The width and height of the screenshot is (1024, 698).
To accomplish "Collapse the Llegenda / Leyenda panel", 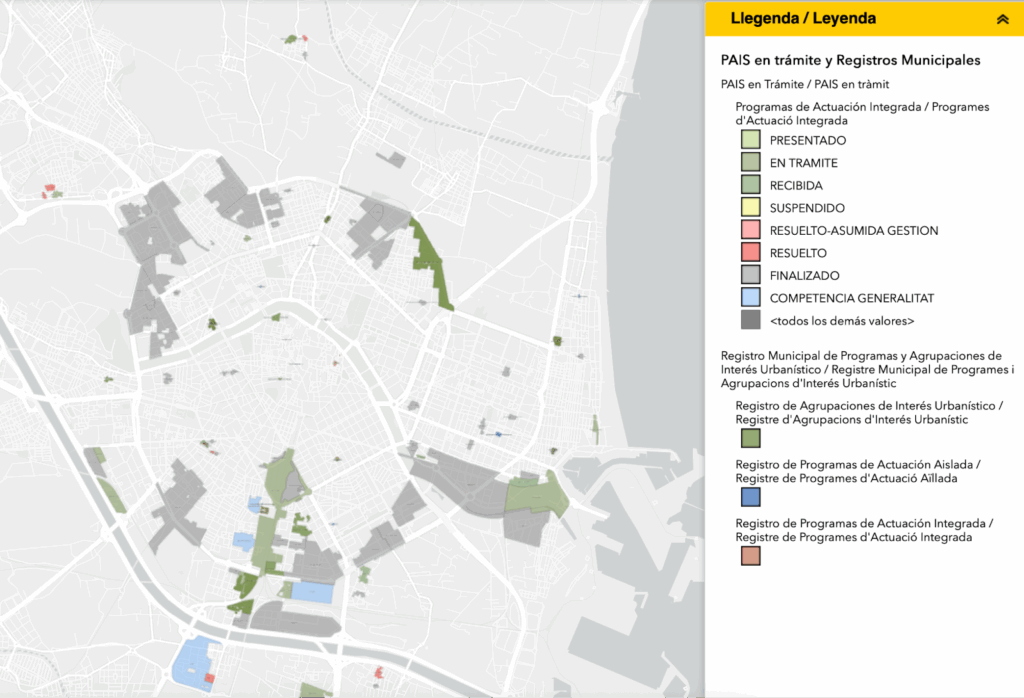I will tap(1002, 19).
